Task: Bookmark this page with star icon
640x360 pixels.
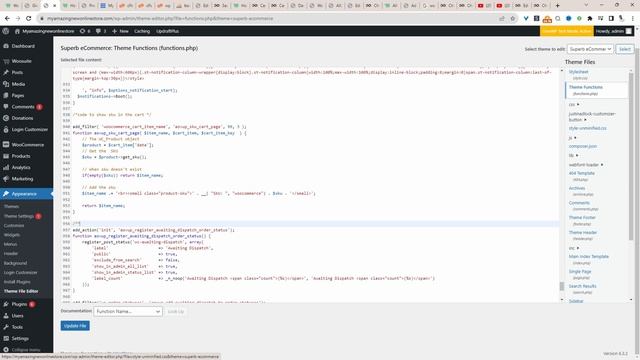Action: [513, 18]
